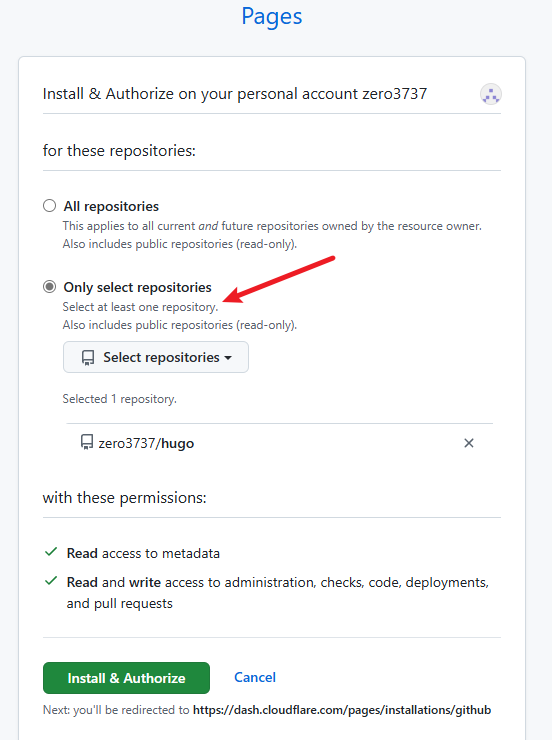Select the All repositories radio button
This screenshot has width=552, height=740.
point(50,206)
